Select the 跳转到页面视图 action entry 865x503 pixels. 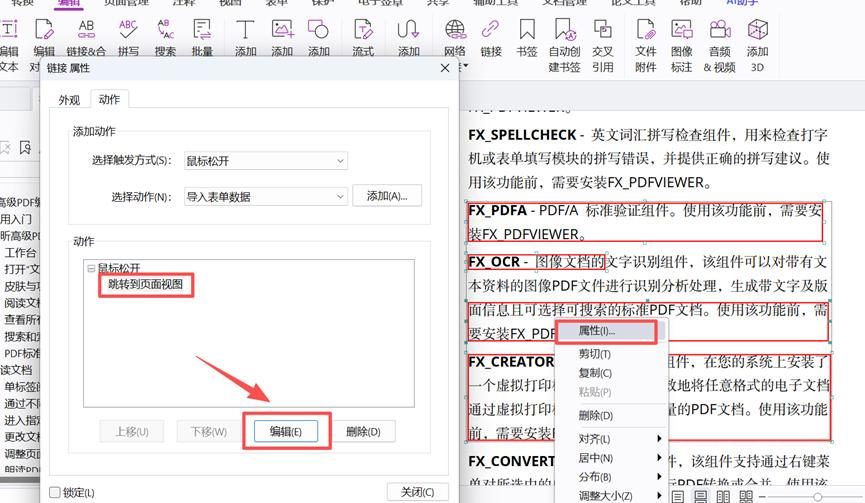click(x=146, y=285)
